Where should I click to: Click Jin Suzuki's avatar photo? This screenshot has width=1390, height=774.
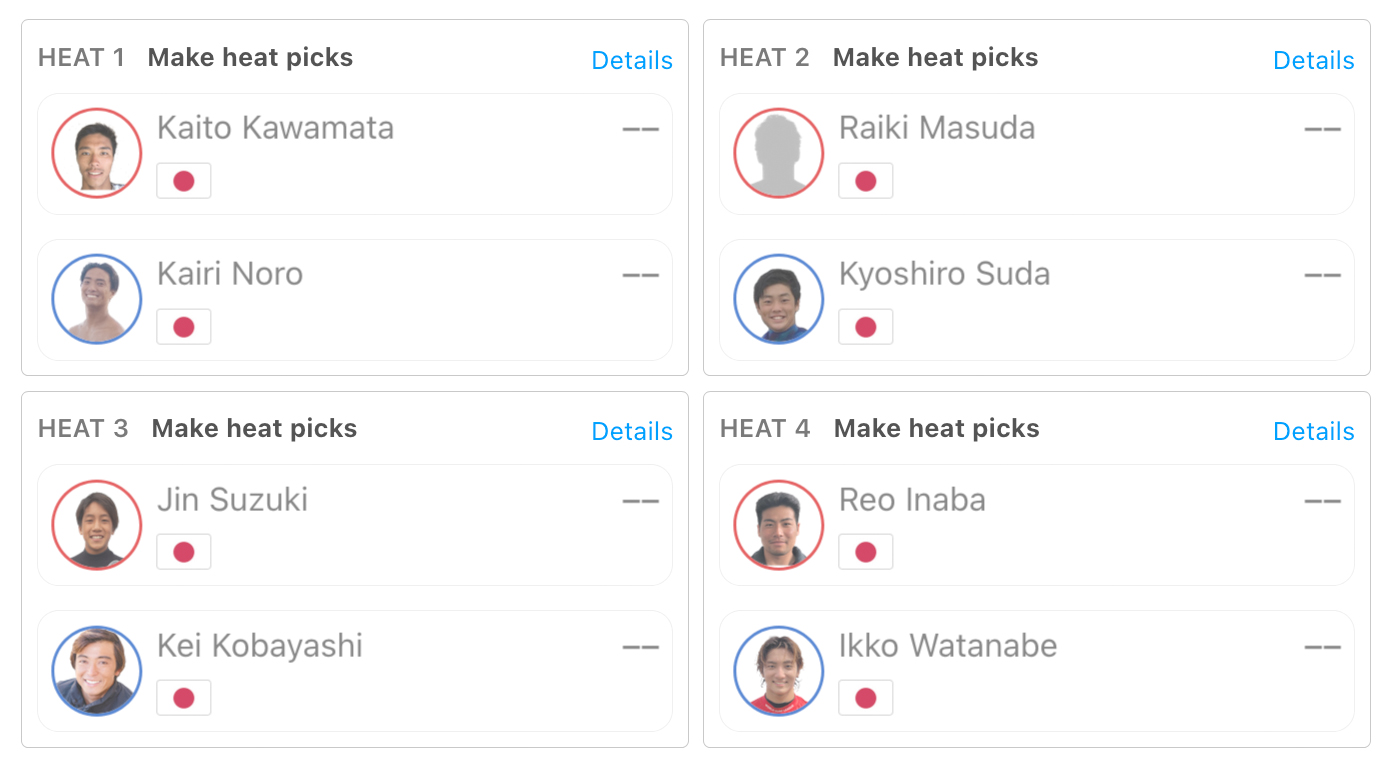coord(97,525)
